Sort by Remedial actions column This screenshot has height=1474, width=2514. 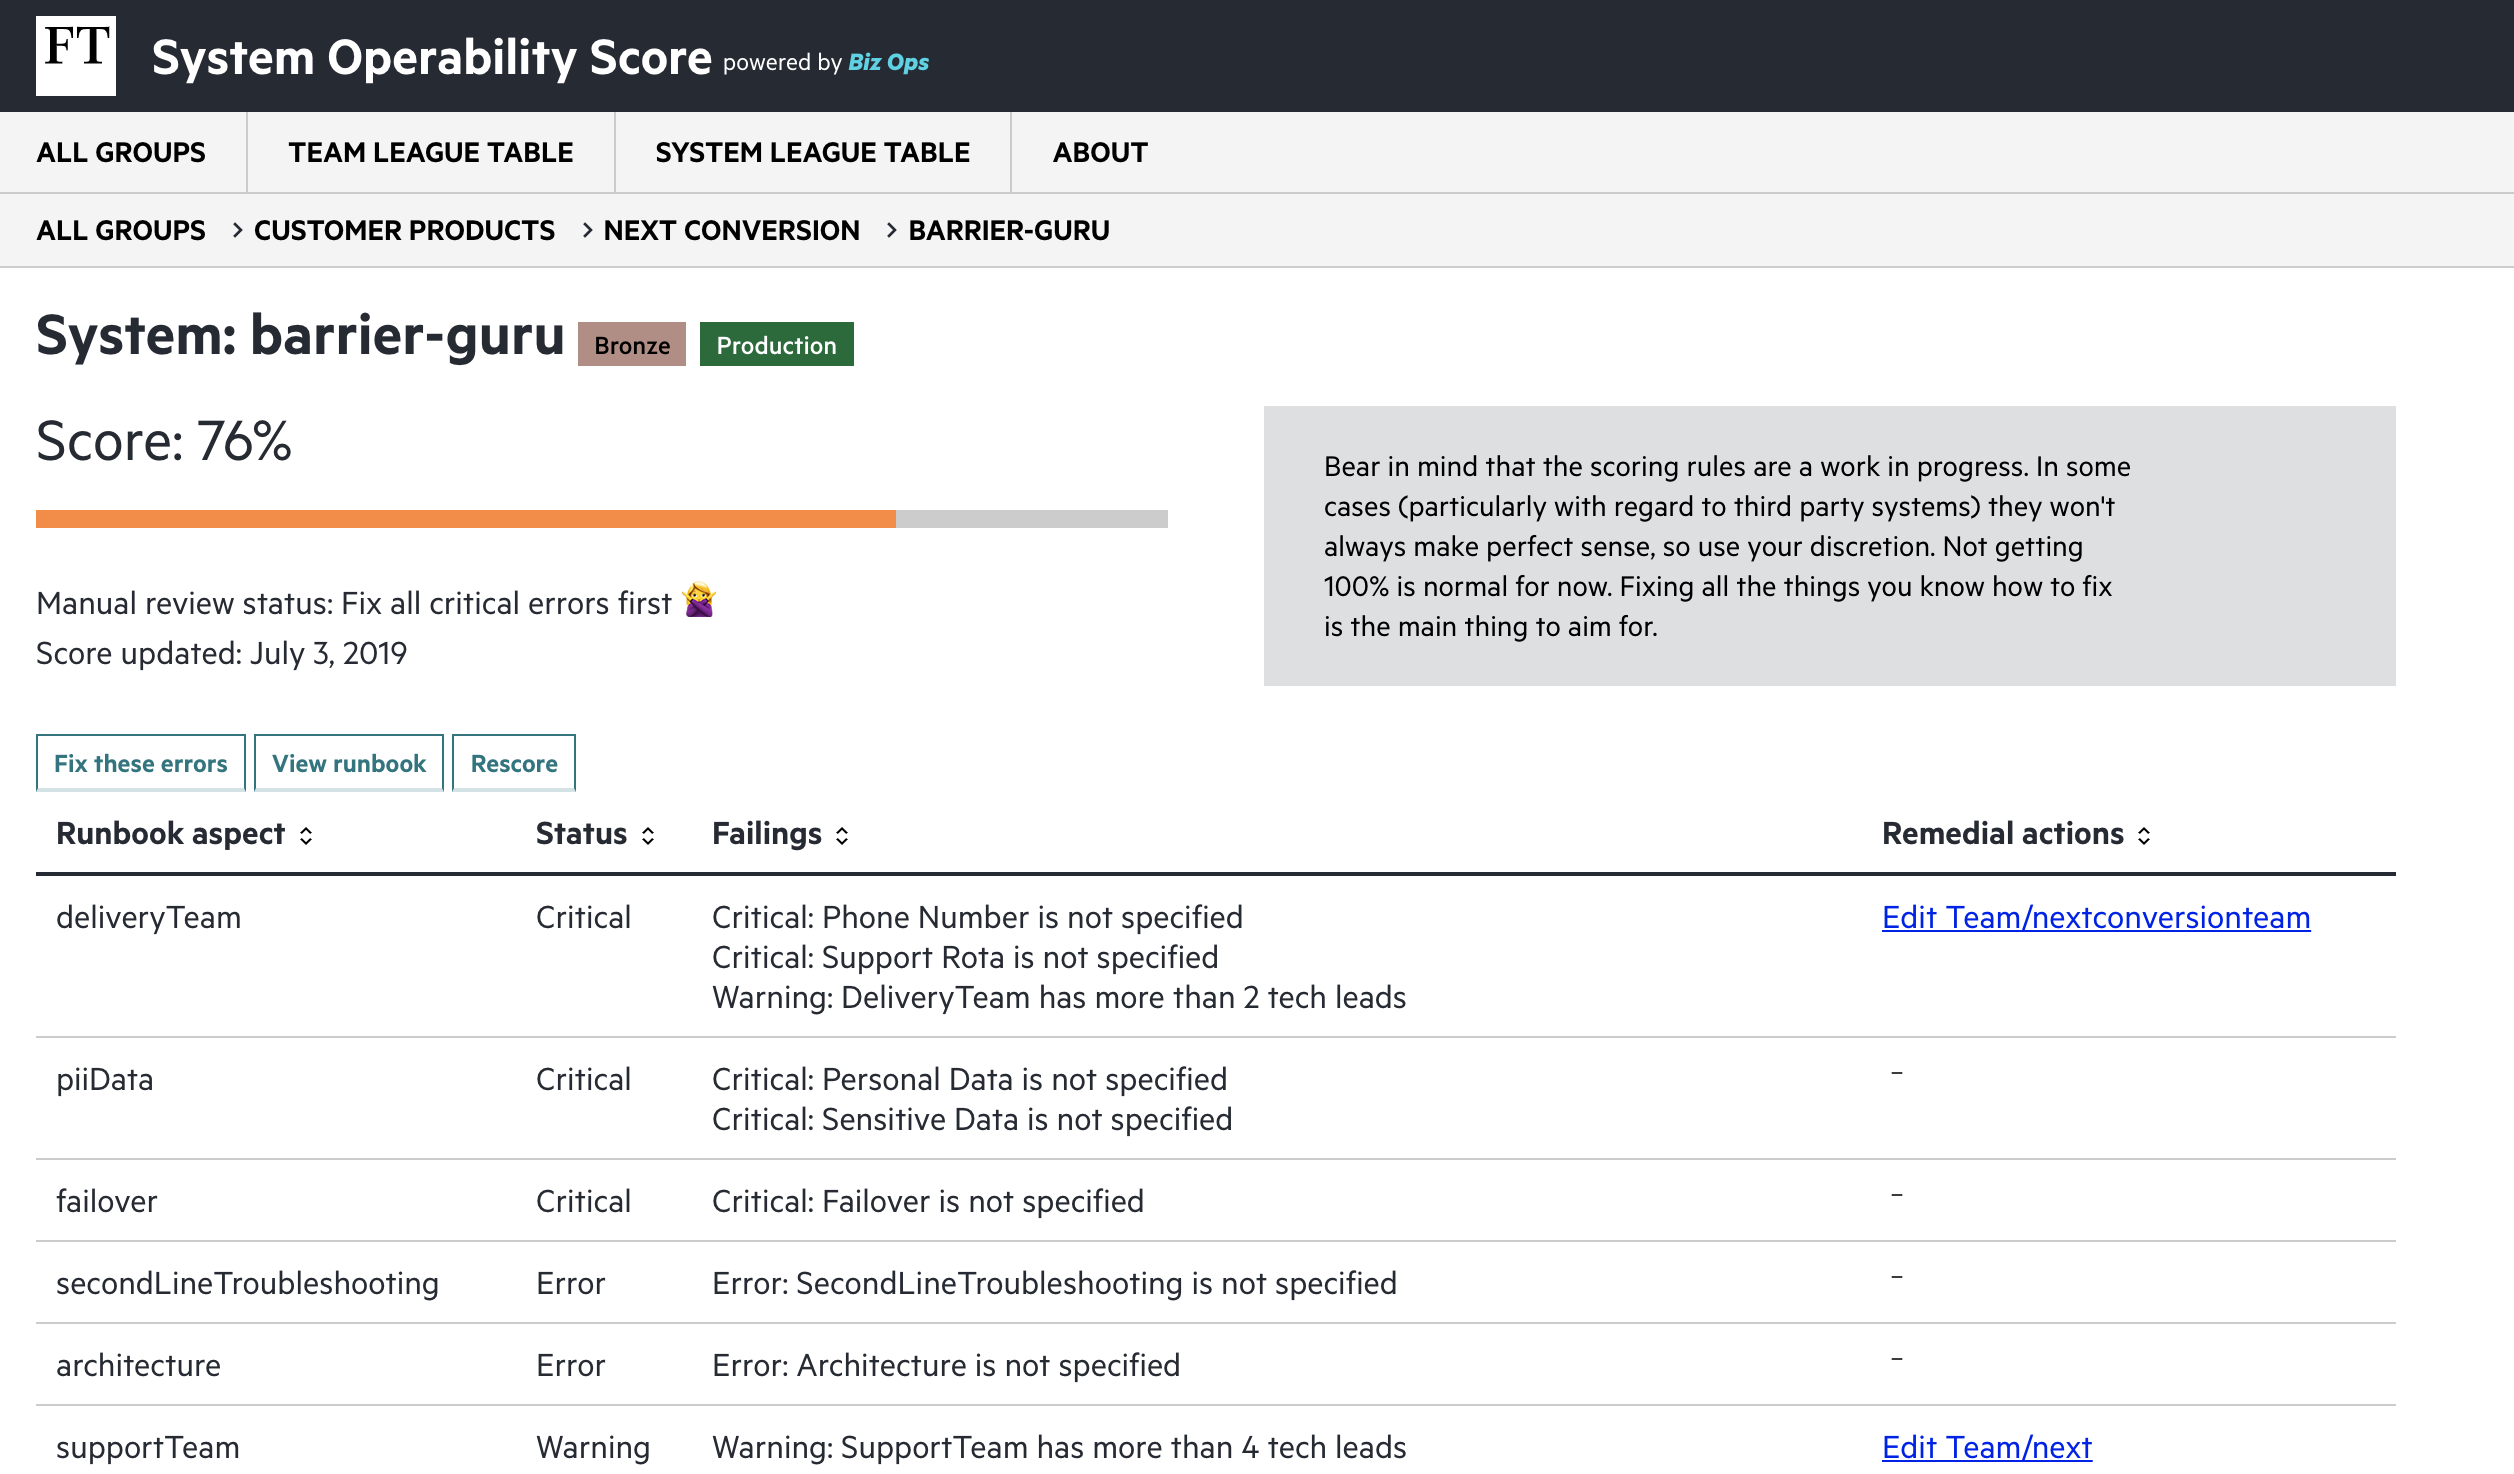coord(2144,835)
